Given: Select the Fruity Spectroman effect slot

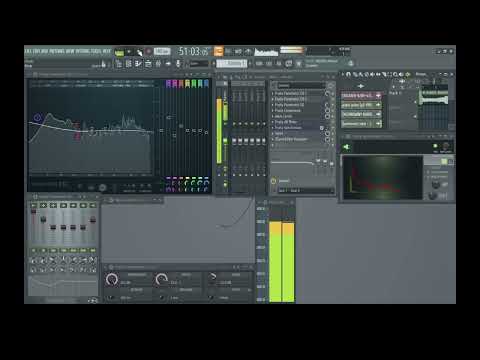Looking at the screenshot, I should (x=296, y=128).
